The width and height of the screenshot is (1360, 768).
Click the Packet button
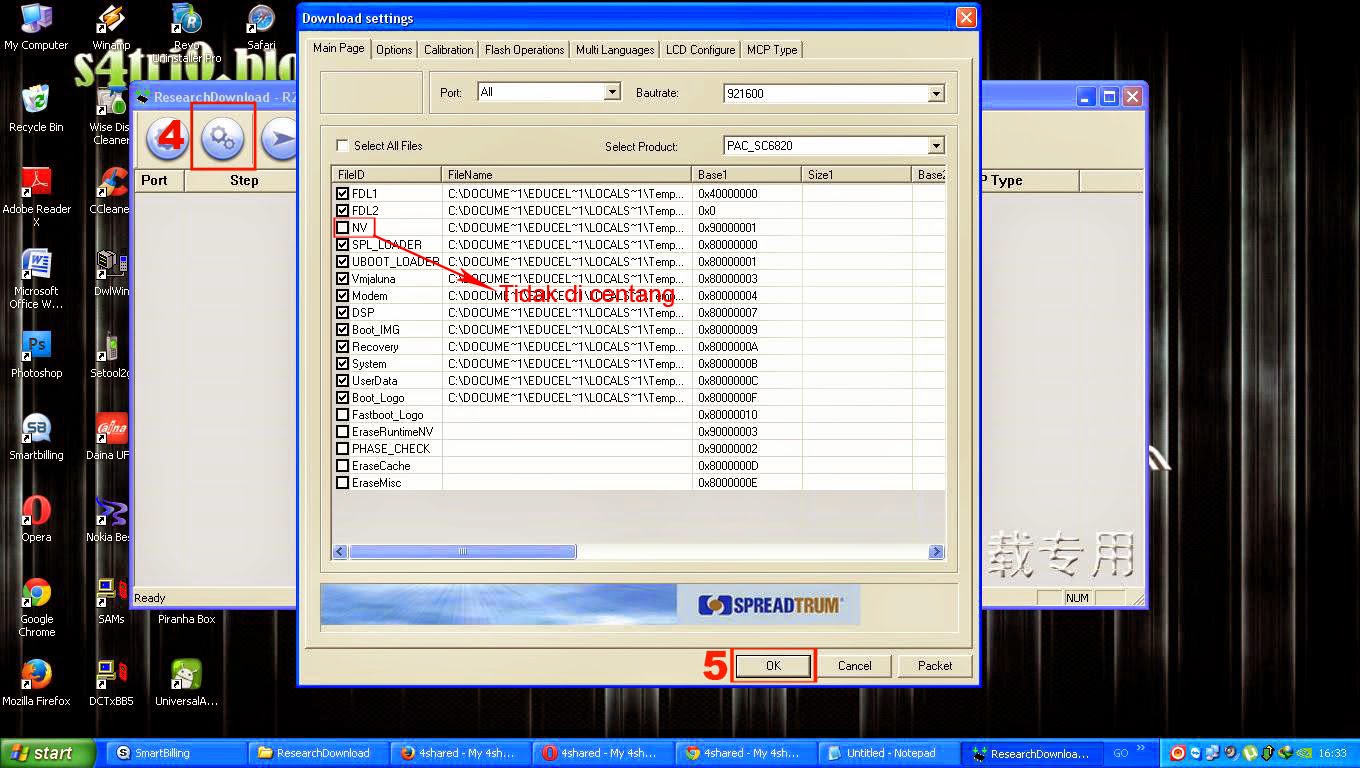point(935,666)
